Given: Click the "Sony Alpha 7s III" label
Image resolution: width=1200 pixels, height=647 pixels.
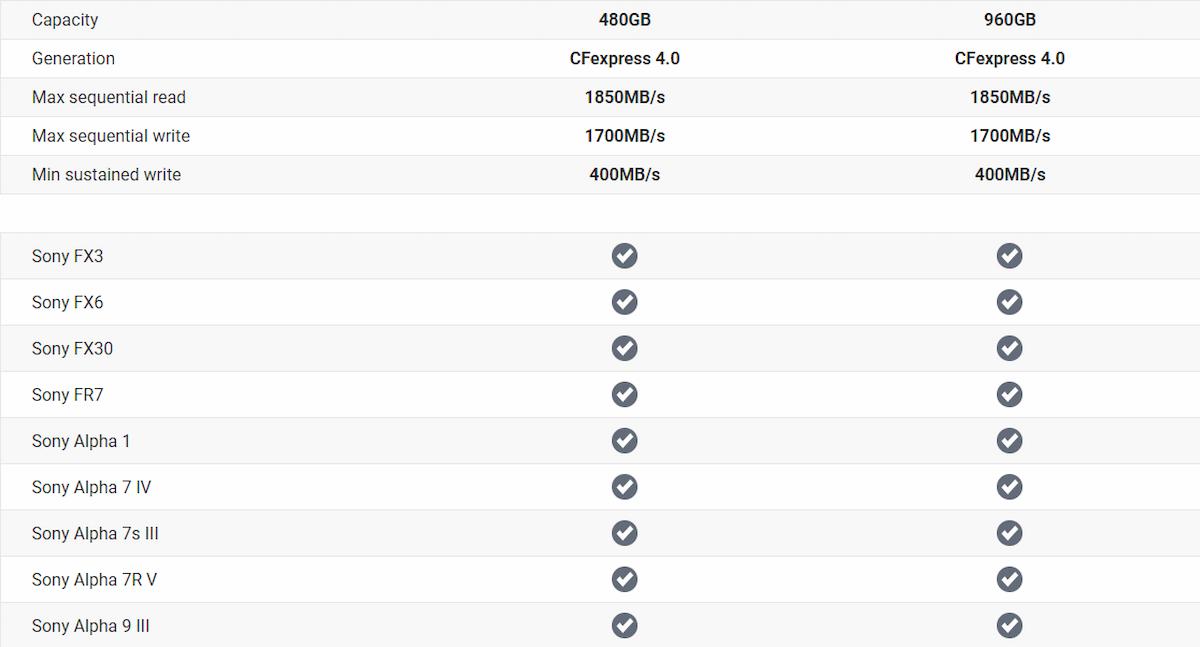Looking at the screenshot, I should click(x=95, y=533).
